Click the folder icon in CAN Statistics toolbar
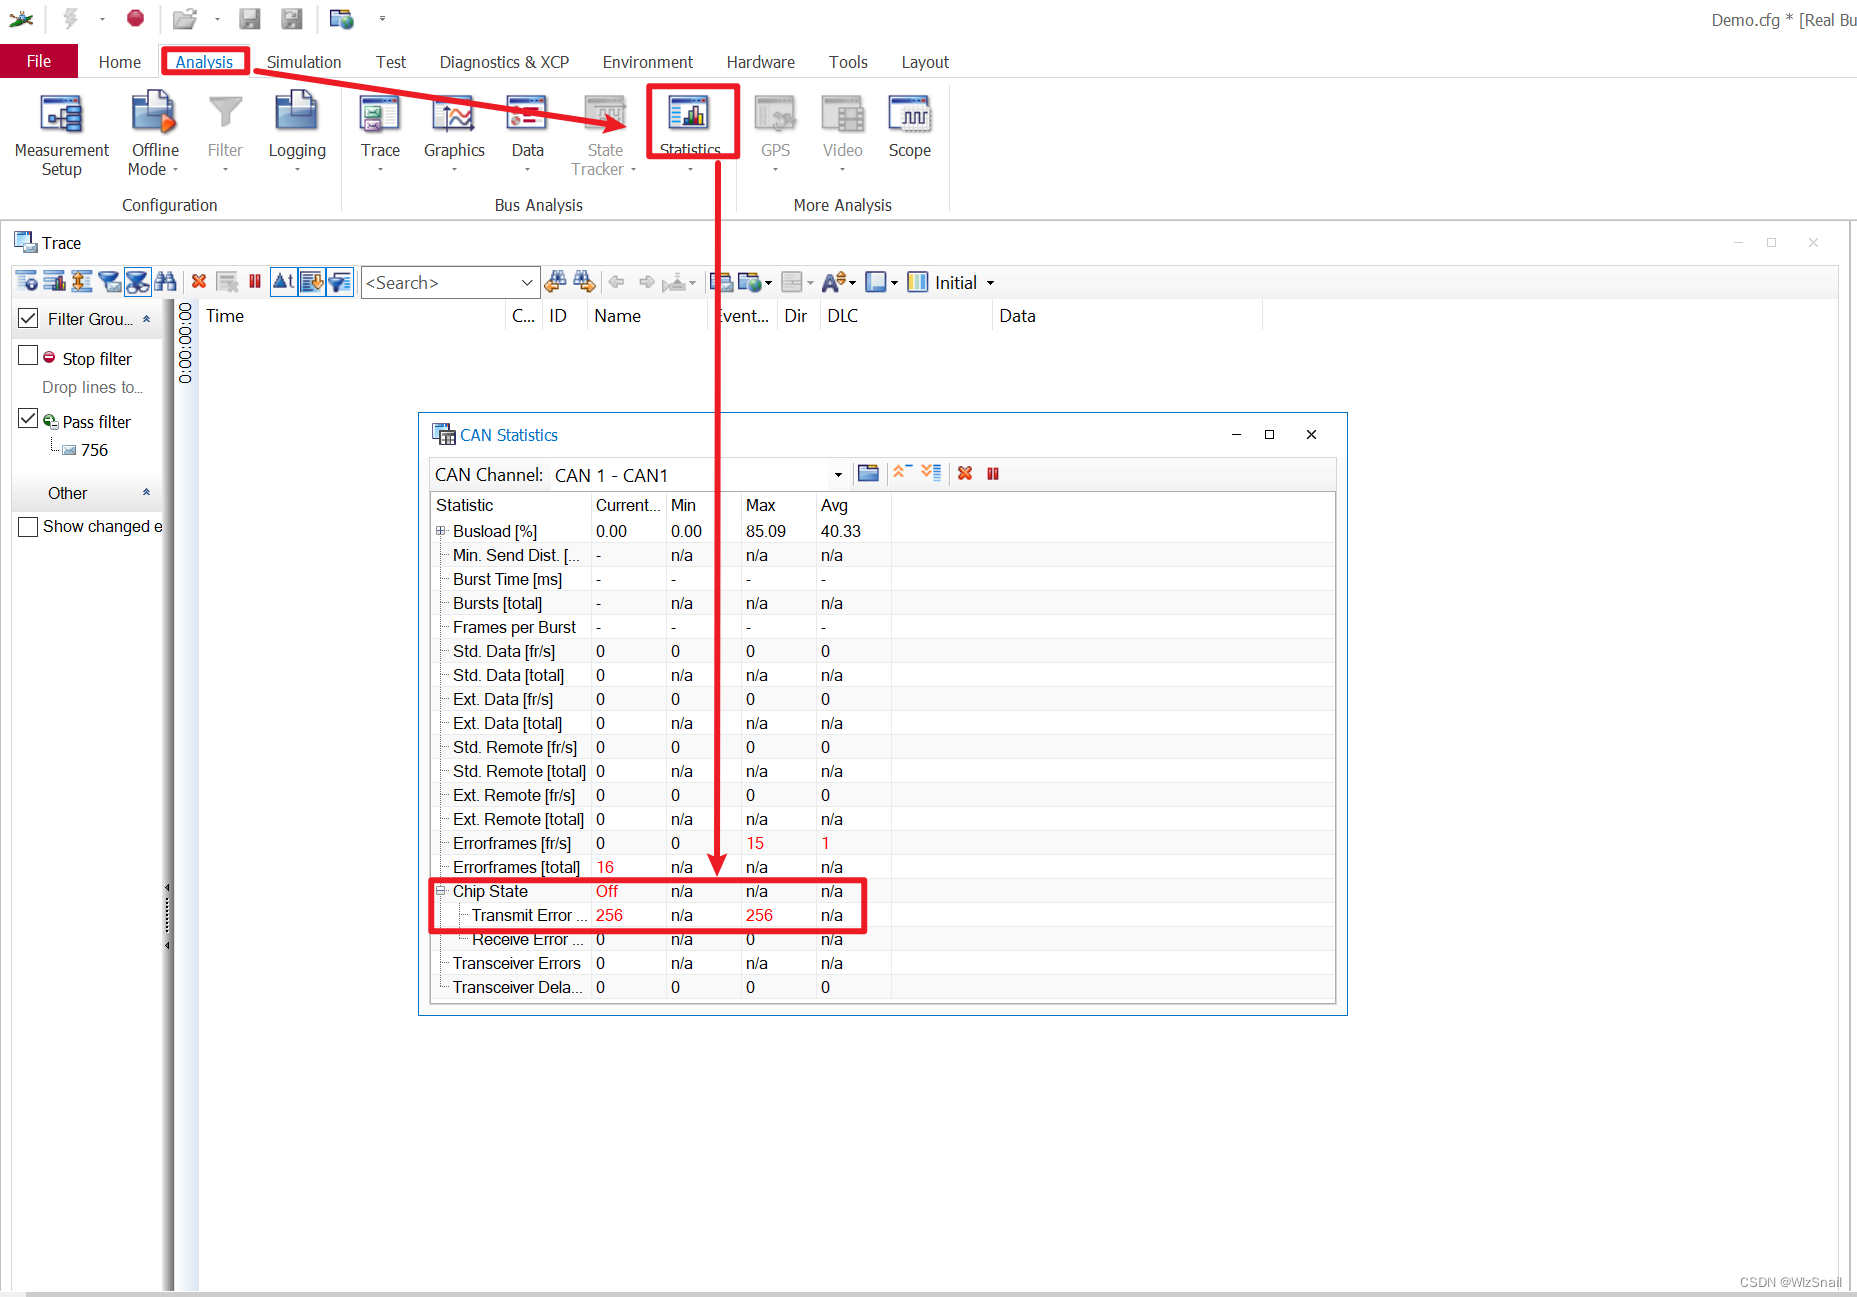Screen dimensions: 1857x1297 pyautogui.click(x=868, y=473)
